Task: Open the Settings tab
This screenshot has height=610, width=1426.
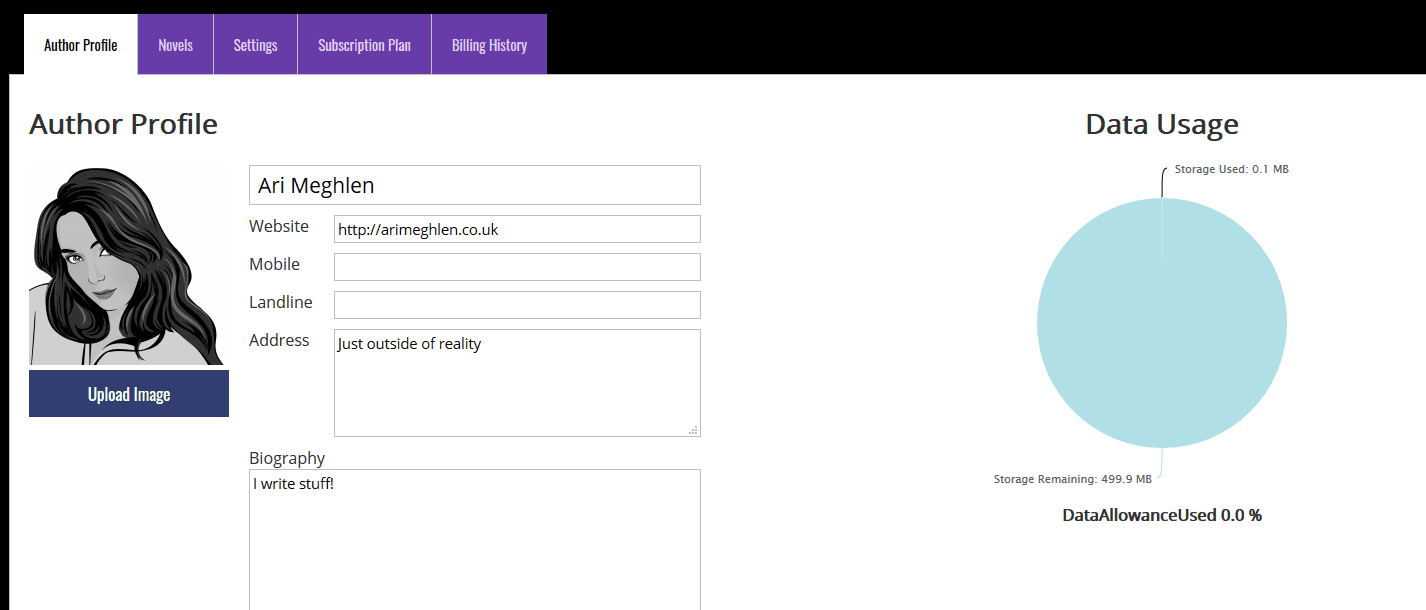Action: [255, 45]
